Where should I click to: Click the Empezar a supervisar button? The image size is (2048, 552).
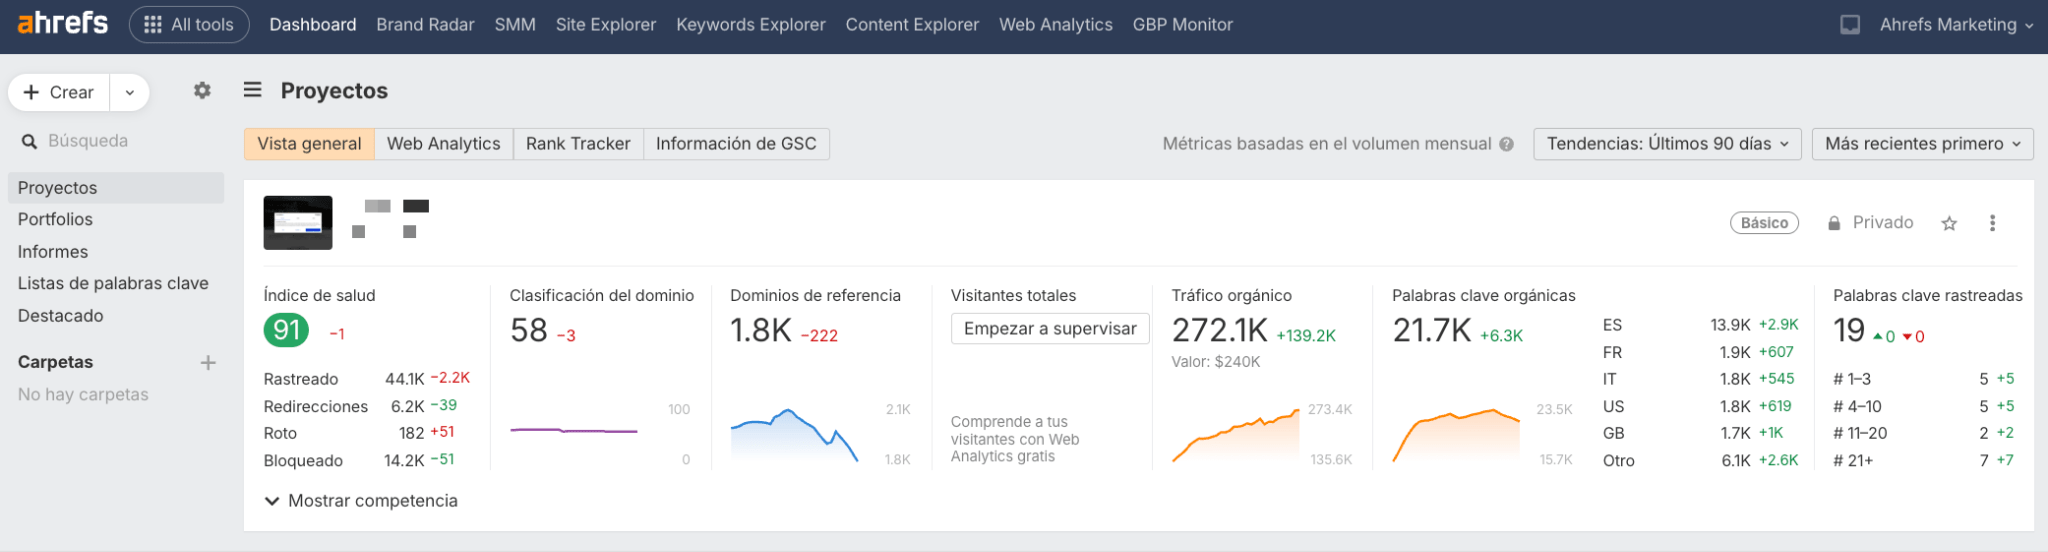point(1050,329)
